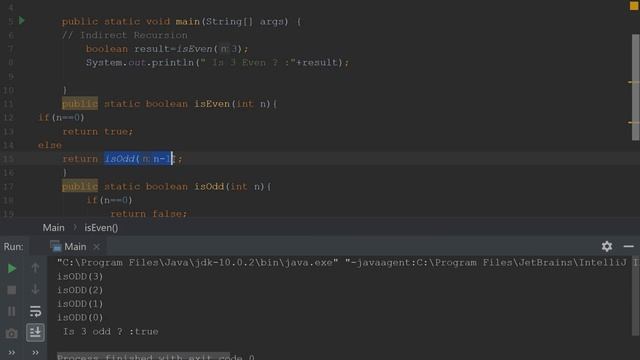This screenshot has width=640, height=360.
Task: Click the 'if(n==0)' line inside isOdd
Action: click(109, 200)
